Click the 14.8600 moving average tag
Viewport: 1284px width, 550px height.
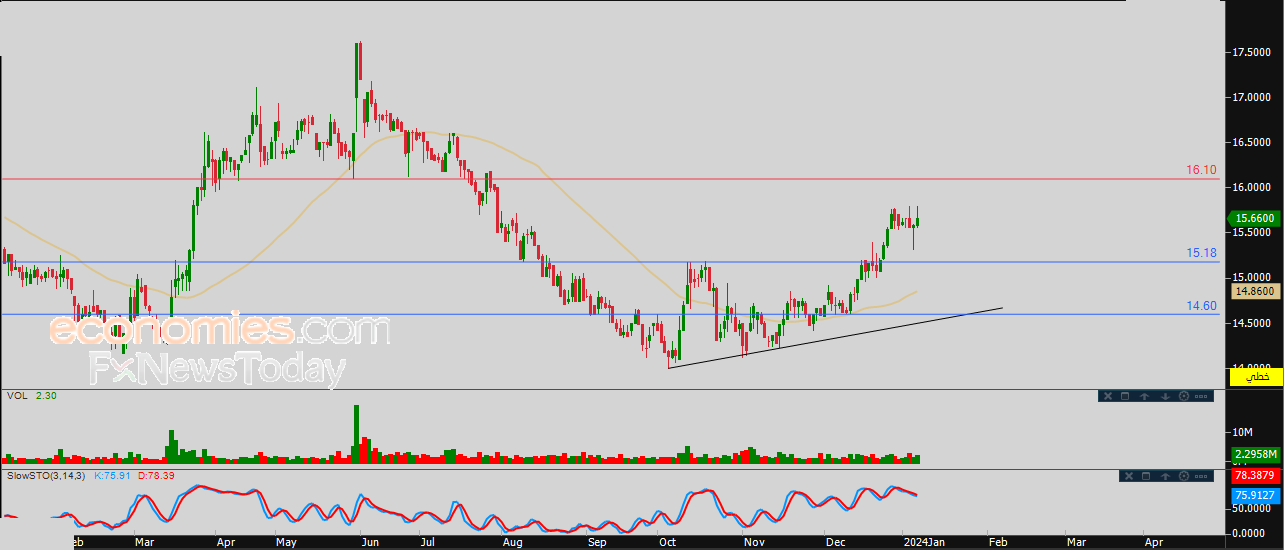pyautogui.click(x=1254, y=291)
